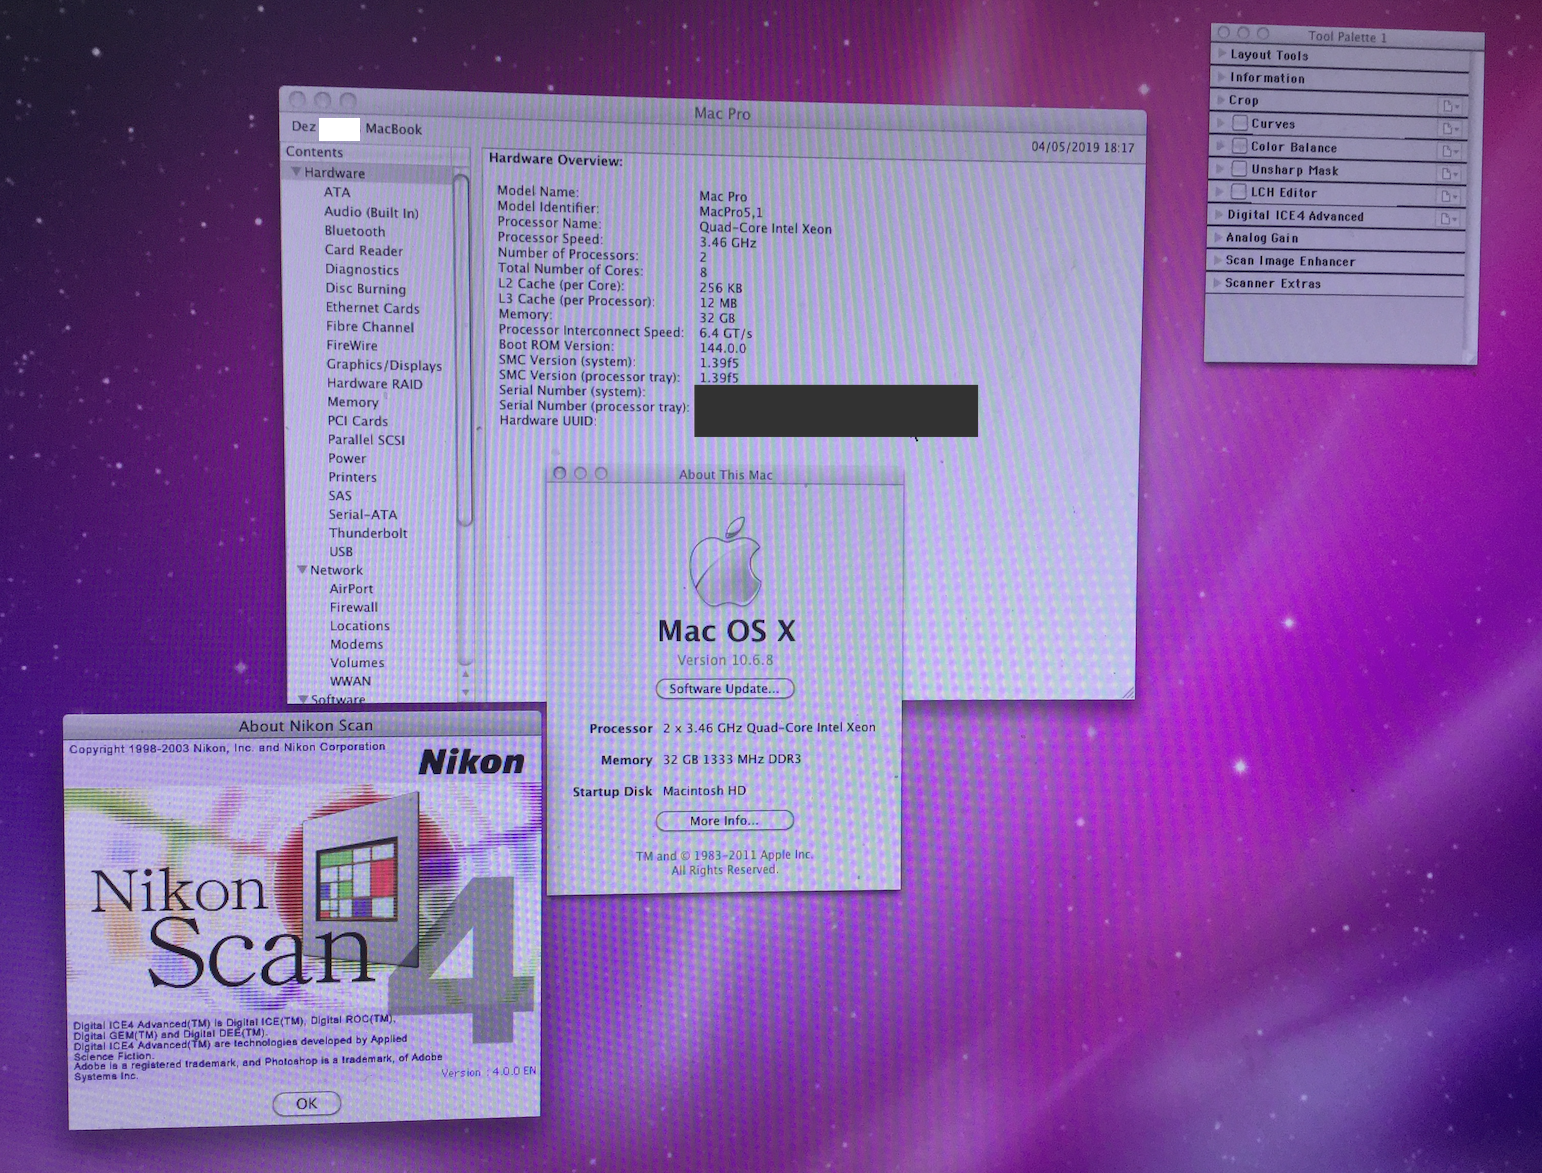
Task: Select Graphics/Displays in sidebar
Action: [x=384, y=365]
